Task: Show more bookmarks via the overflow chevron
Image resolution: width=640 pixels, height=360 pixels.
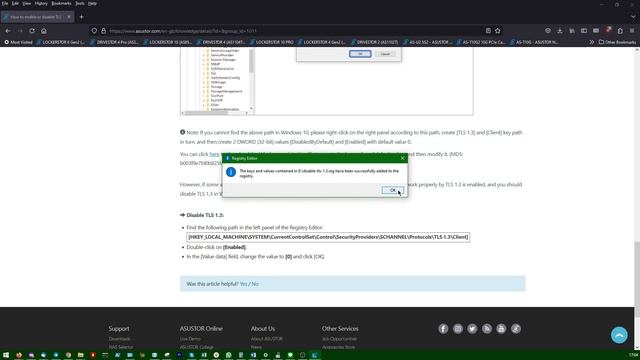Action: (591, 42)
